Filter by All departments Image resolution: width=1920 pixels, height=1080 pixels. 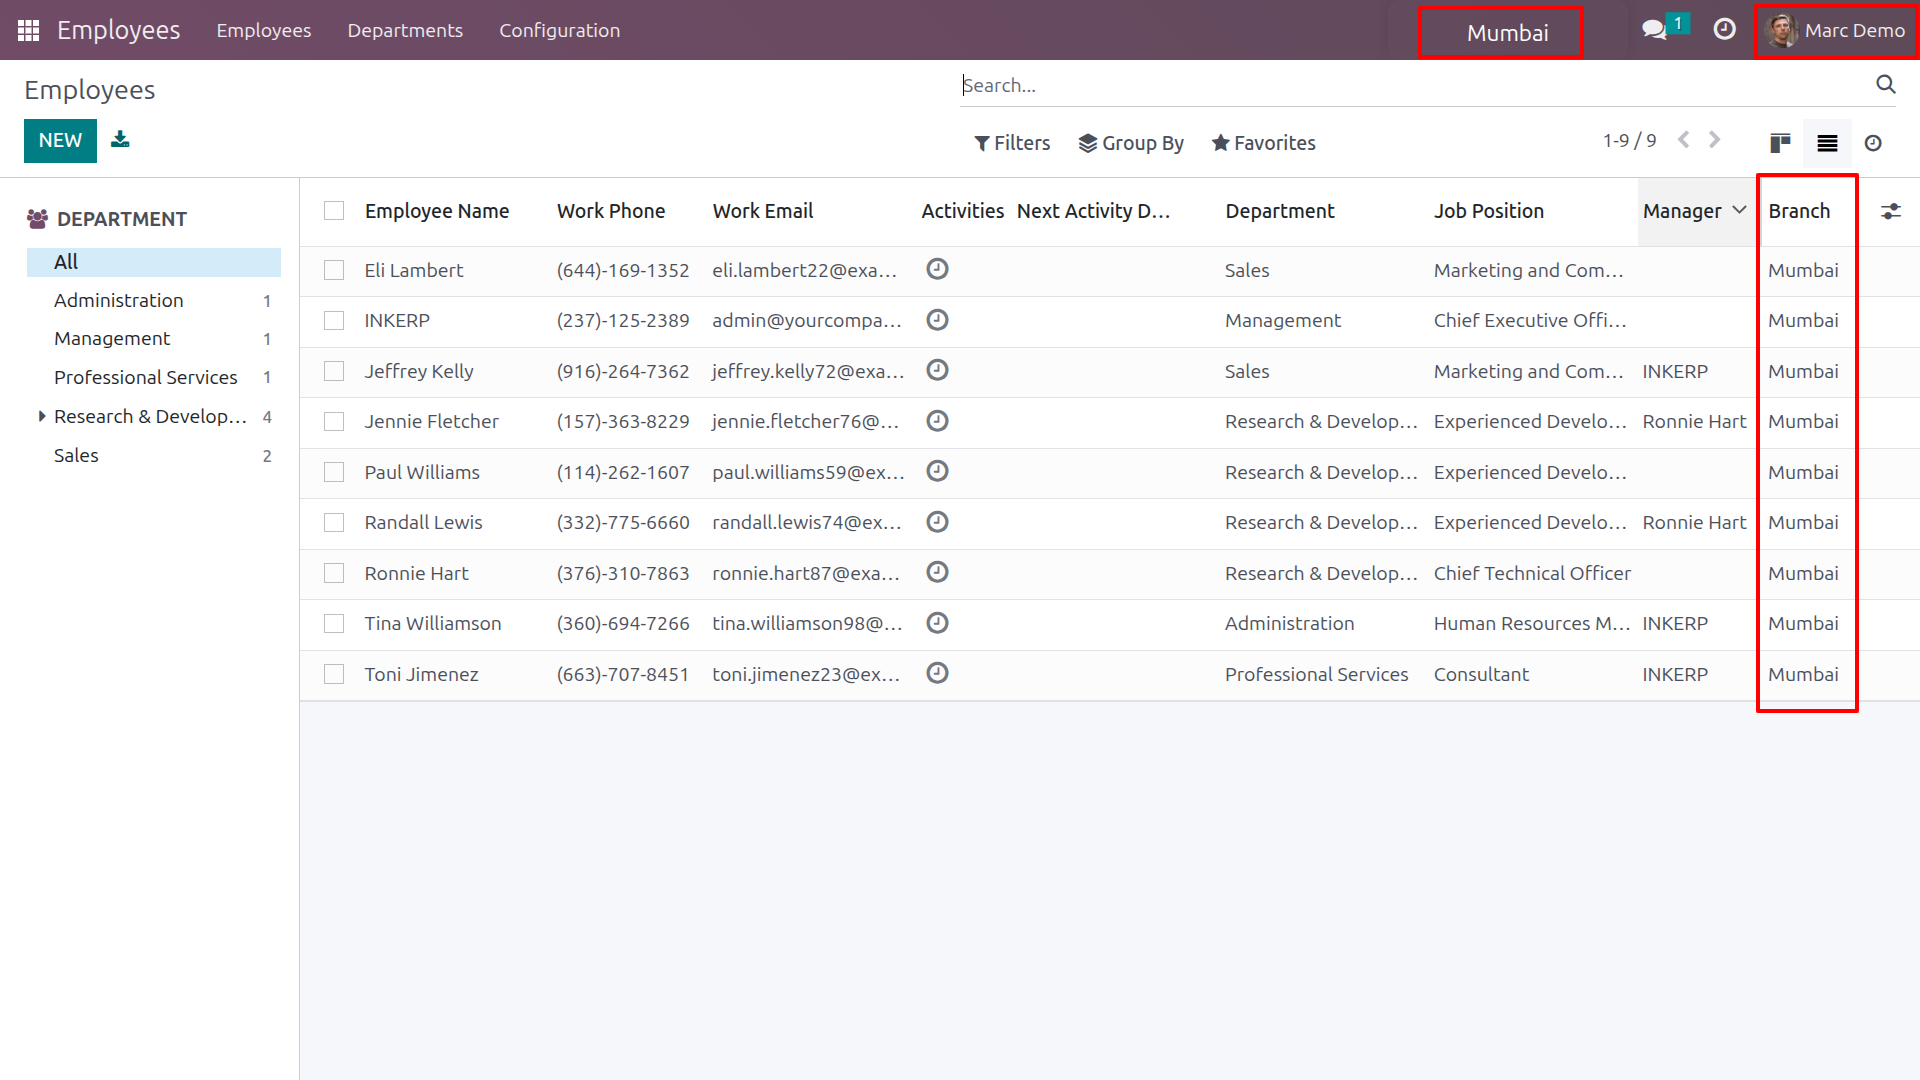coord(154,262)
